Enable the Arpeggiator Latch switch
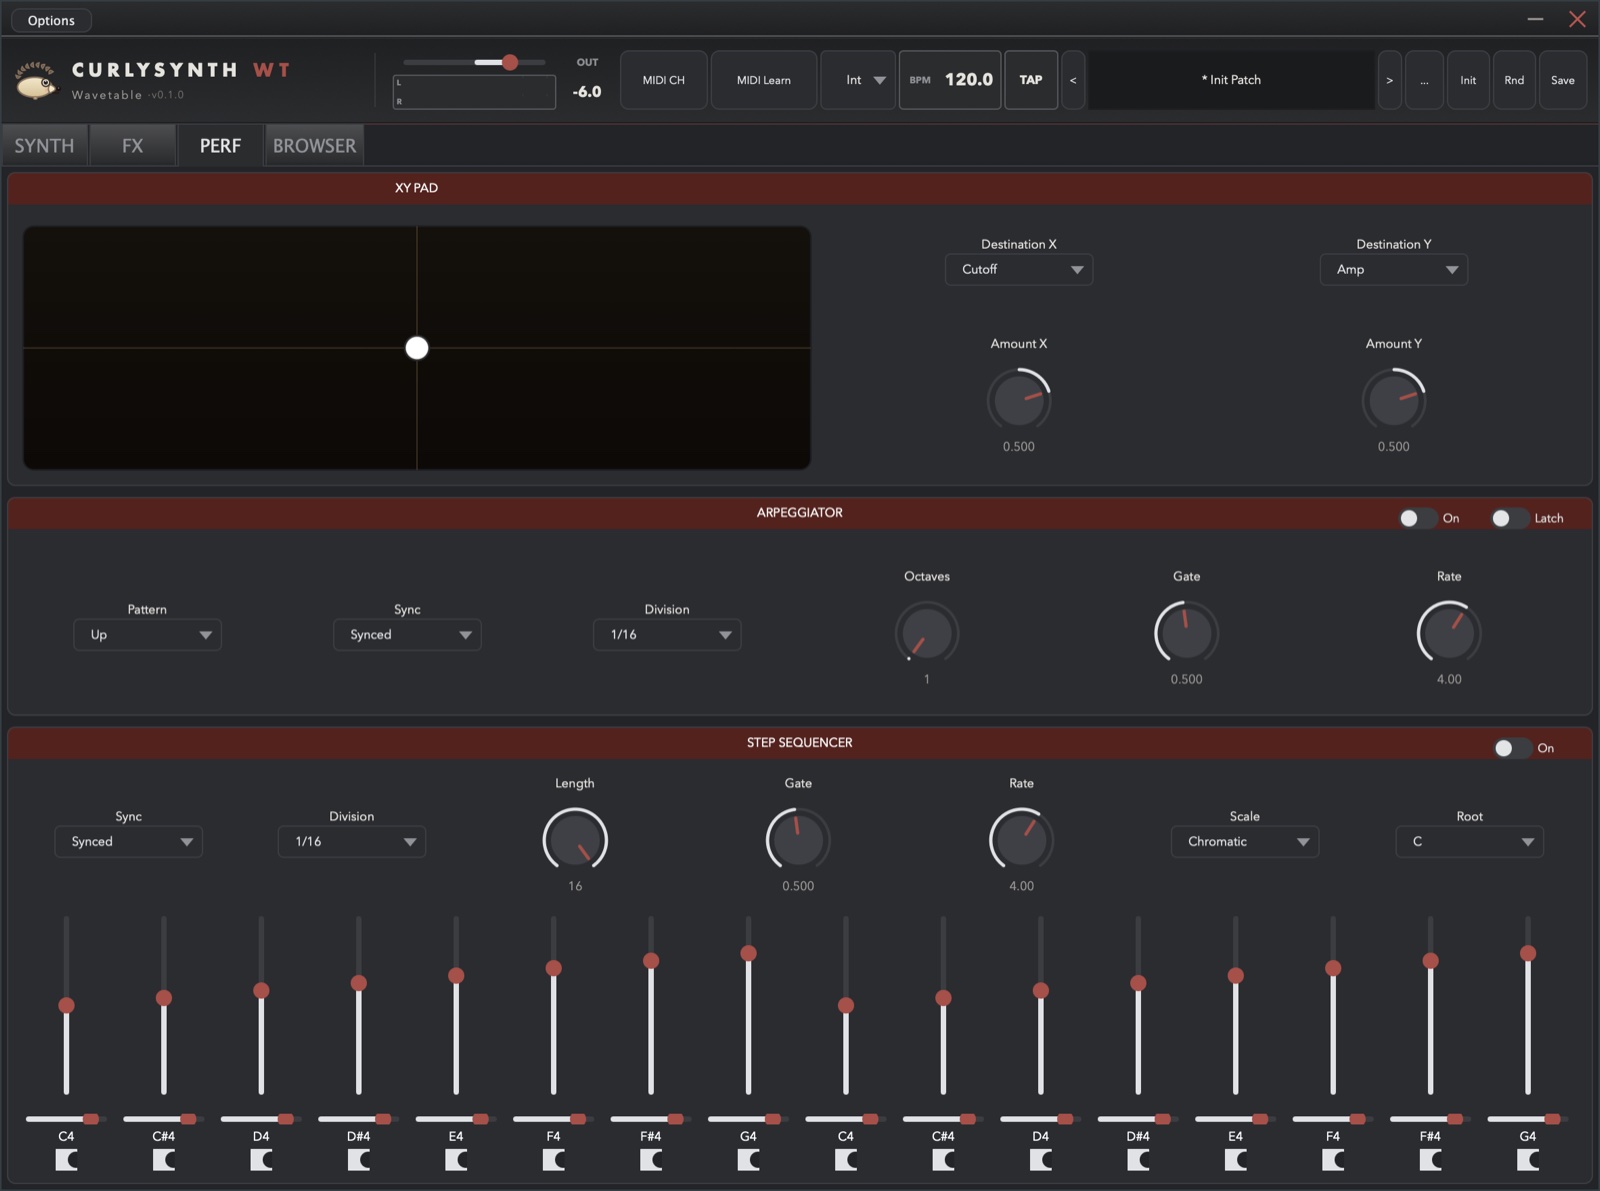This screenshot has width=1600, height=1191. (1509, 518)
